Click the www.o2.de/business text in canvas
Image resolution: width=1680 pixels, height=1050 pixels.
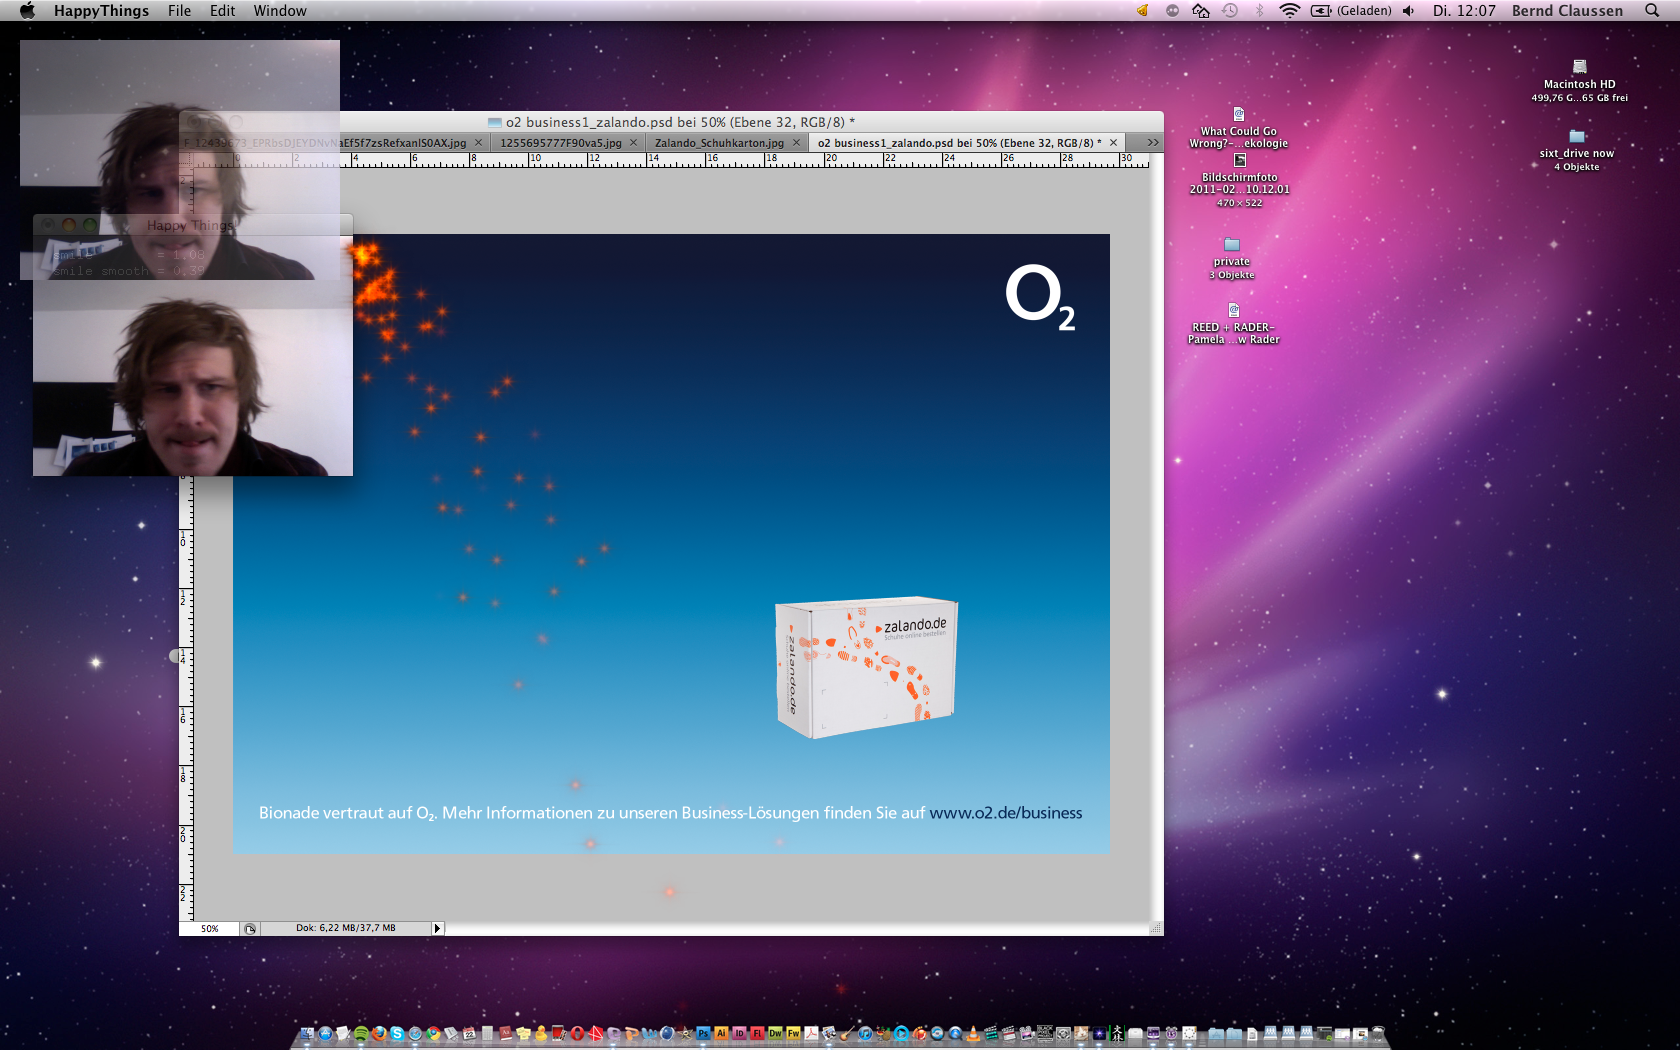click(x=1005, y=813)
